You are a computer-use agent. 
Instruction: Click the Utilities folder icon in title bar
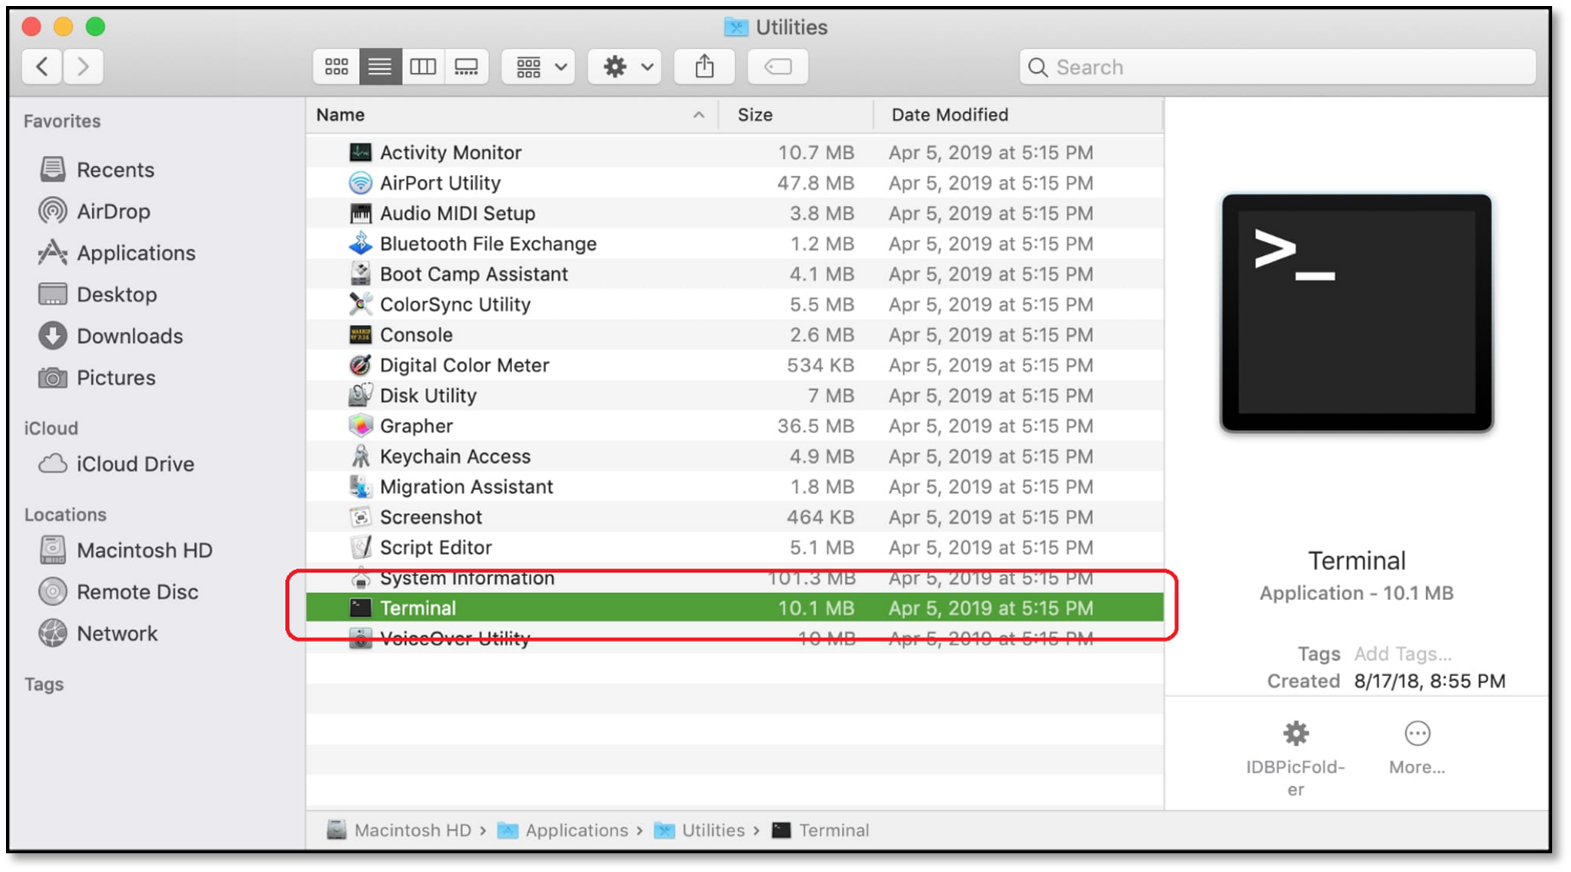coord(736,27)
